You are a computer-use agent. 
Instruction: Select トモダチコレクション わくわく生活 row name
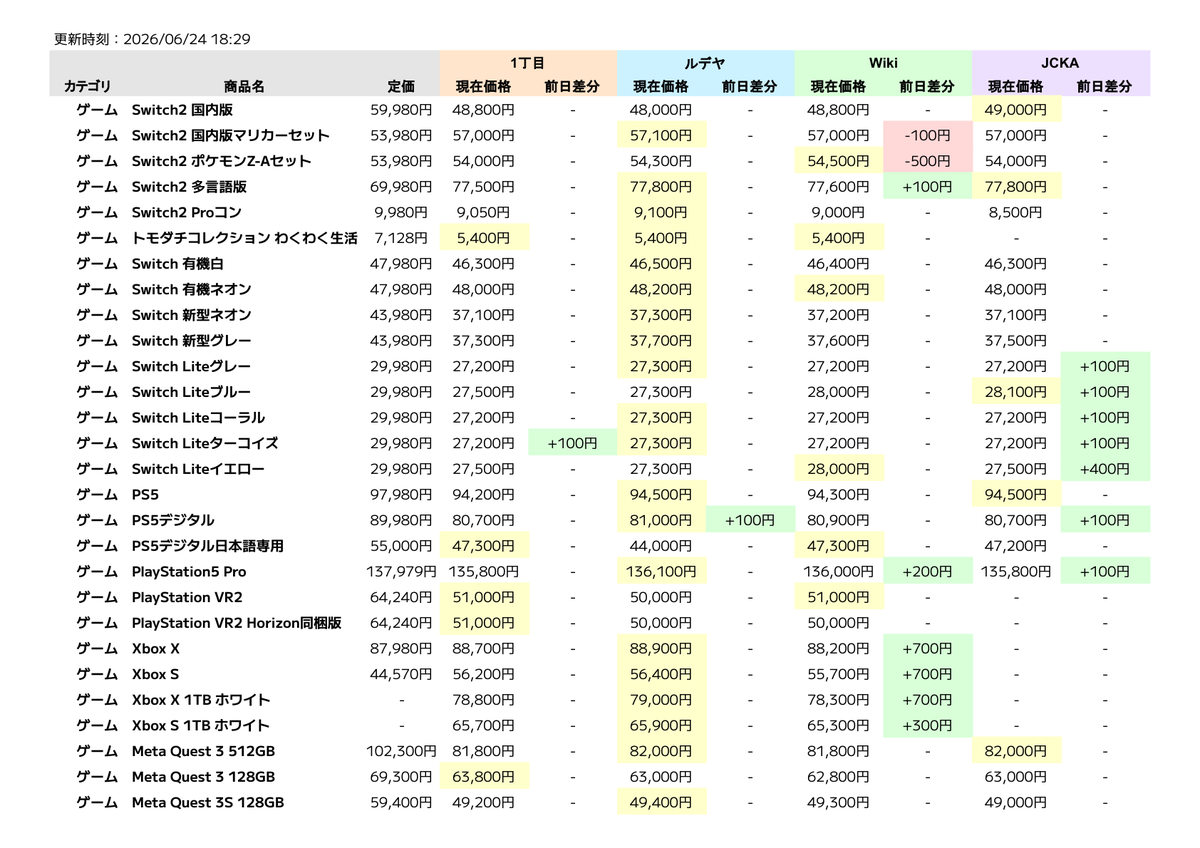point(244,238)
